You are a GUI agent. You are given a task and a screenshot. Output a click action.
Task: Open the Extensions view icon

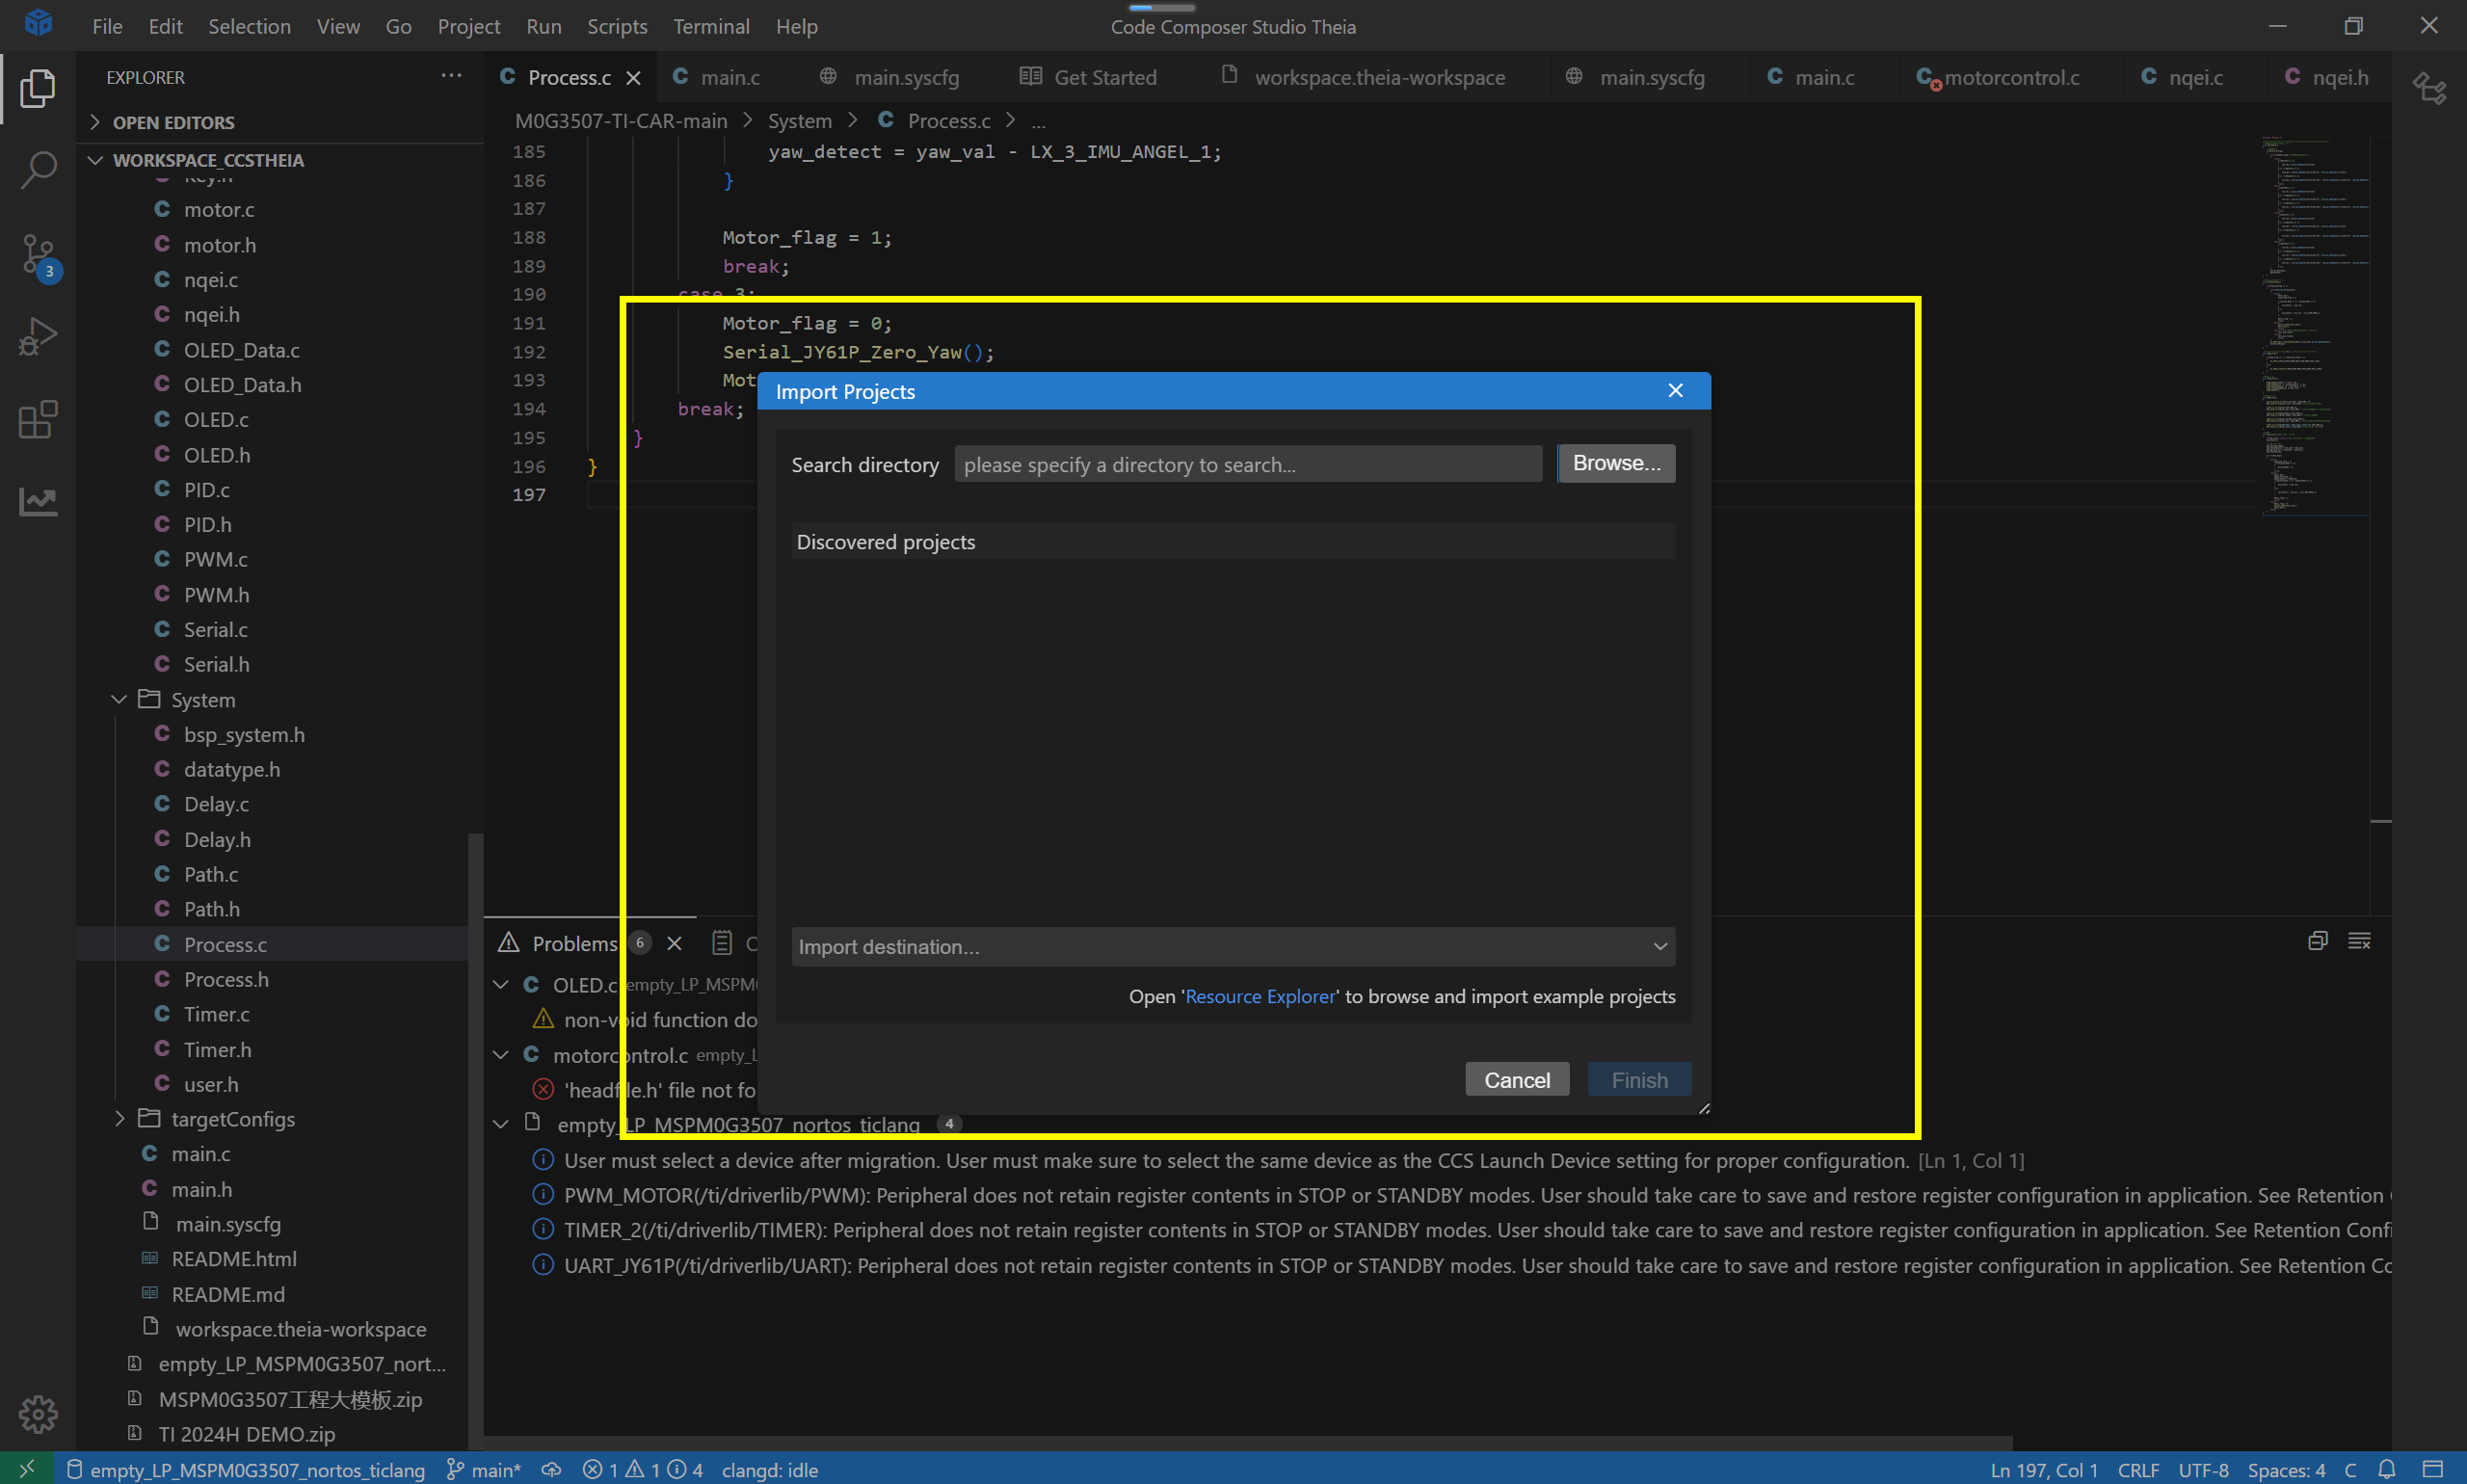click(x=38, y=419)
